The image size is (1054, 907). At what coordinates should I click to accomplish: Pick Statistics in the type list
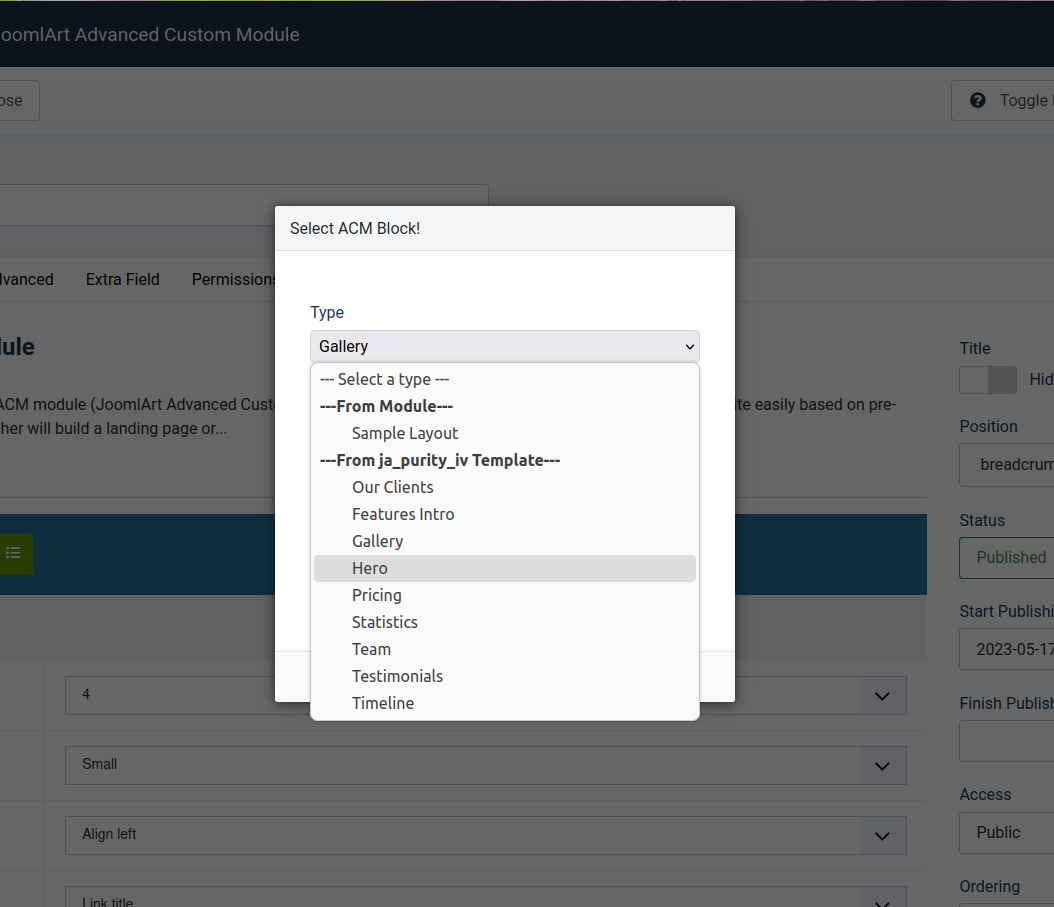click(x=385, y=622)
